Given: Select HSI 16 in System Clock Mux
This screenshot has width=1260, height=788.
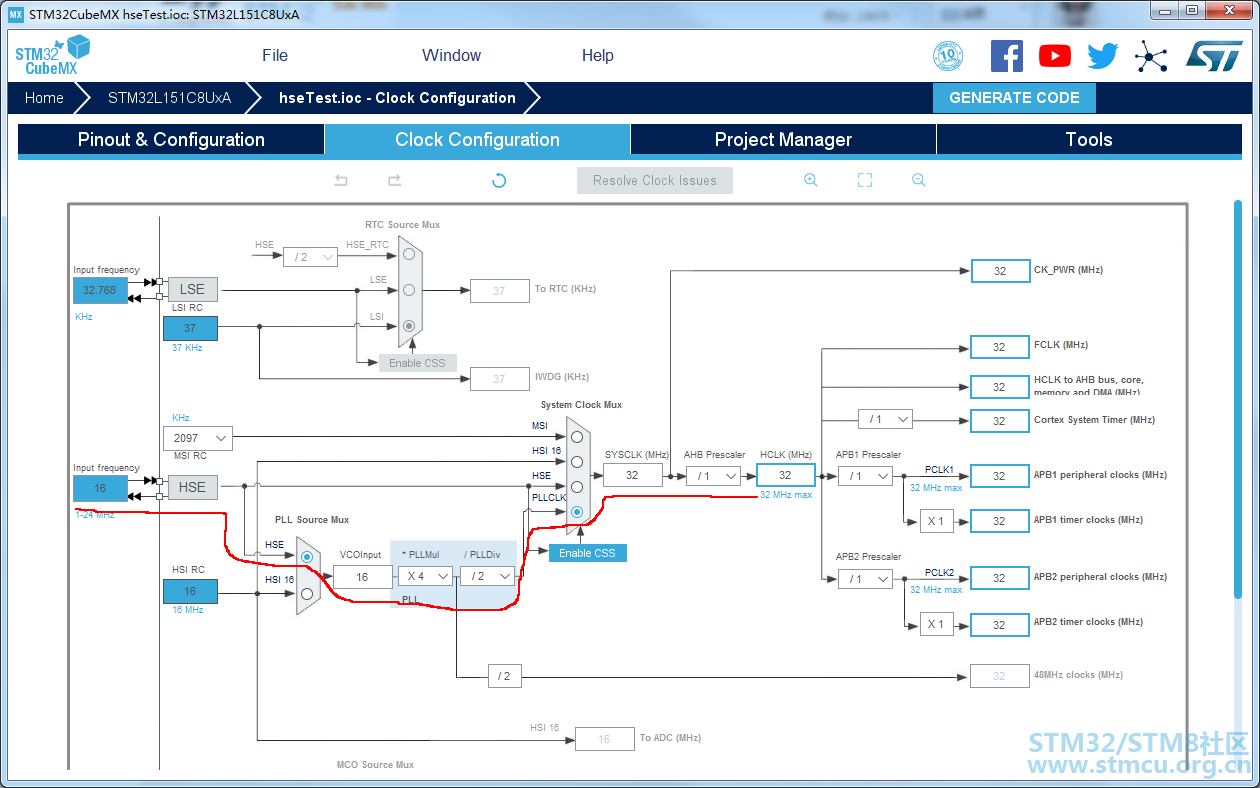Looking at the screenshot, I should [577, 462].
